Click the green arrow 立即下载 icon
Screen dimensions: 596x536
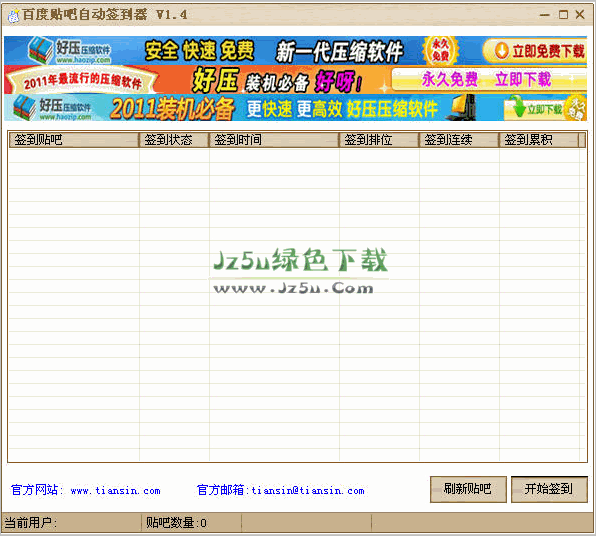517,106
